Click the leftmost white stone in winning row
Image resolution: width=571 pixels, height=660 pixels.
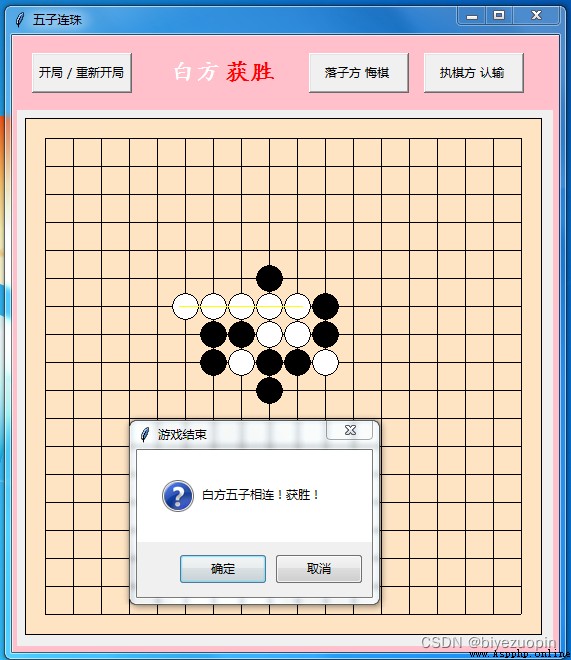(185, 306)
